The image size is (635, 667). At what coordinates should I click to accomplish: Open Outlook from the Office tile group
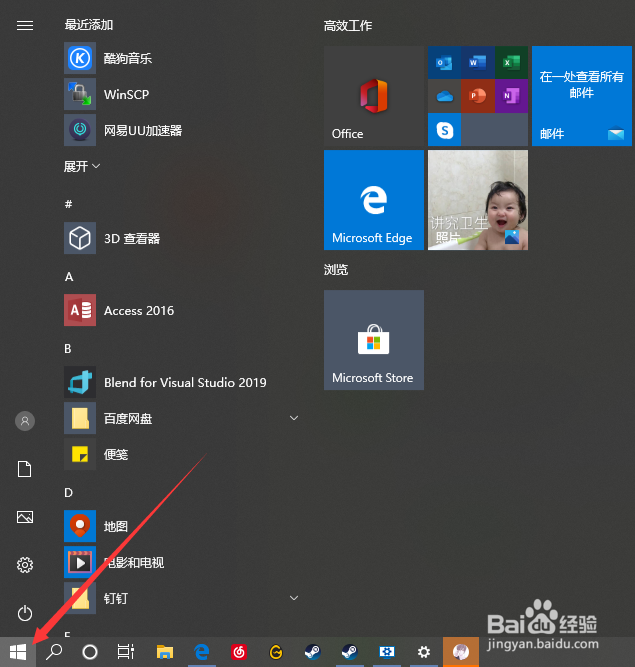coord(444,63)
